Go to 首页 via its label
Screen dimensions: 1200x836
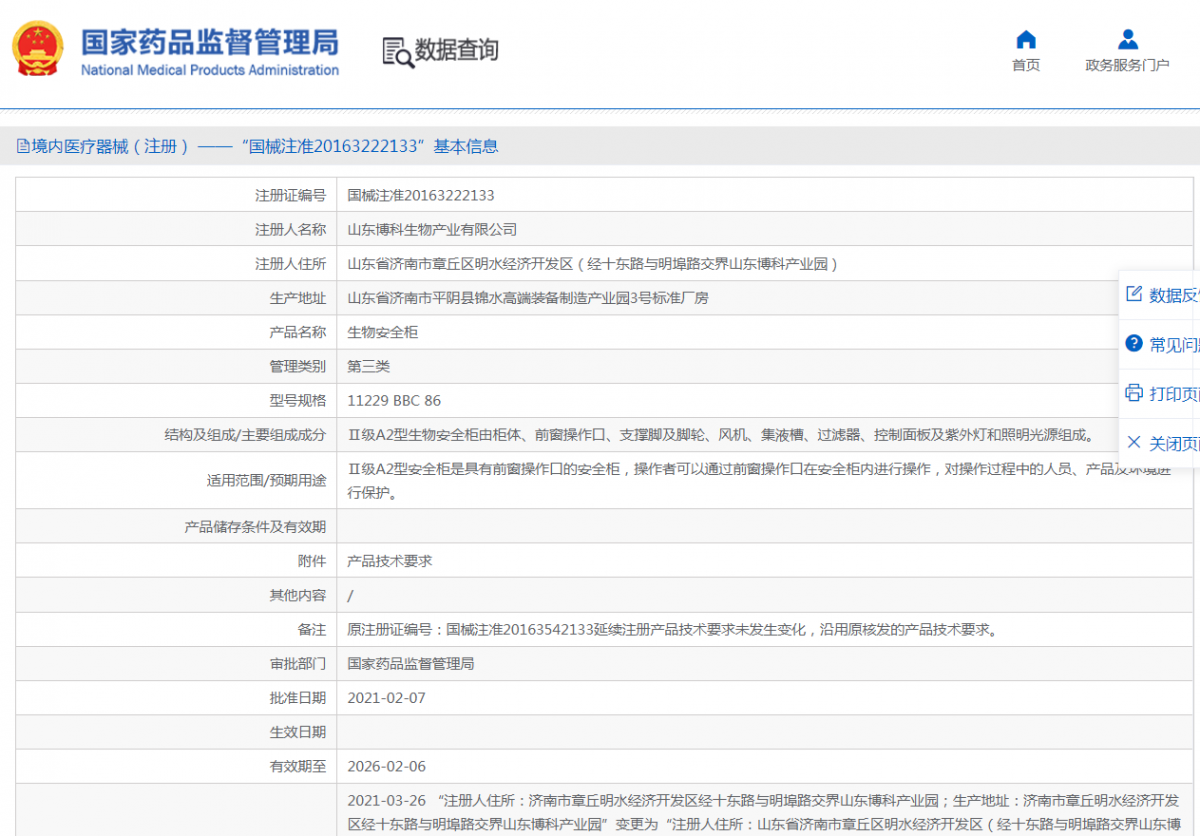(x=1026, y=65)
